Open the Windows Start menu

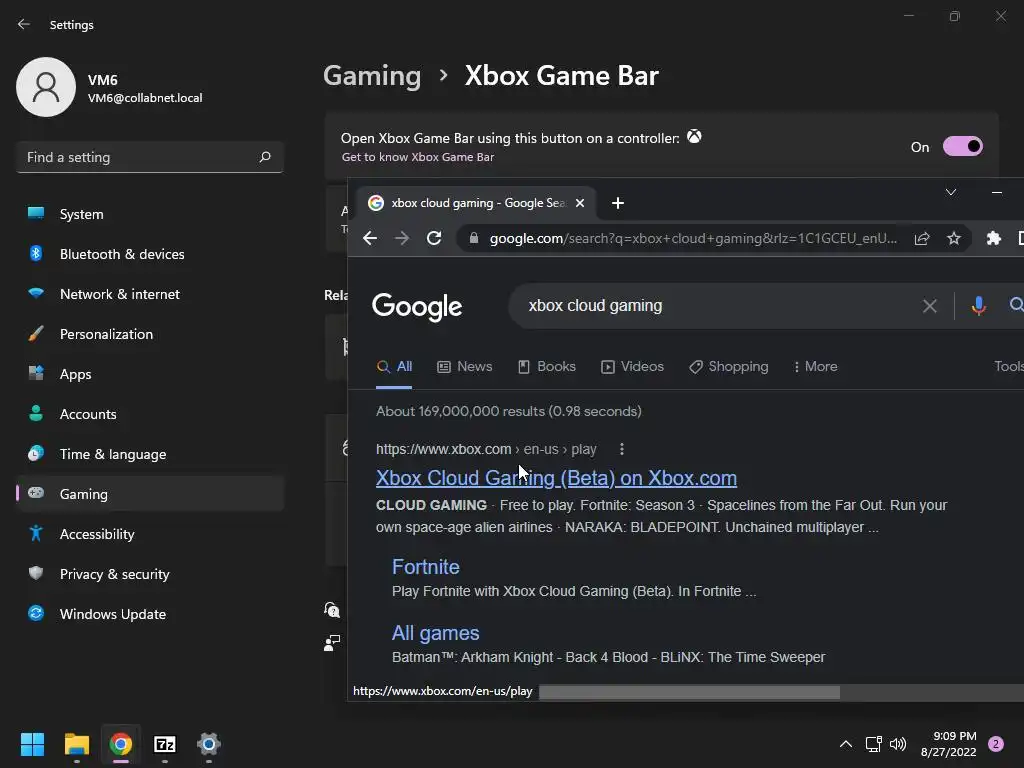[x=32, y=744]
